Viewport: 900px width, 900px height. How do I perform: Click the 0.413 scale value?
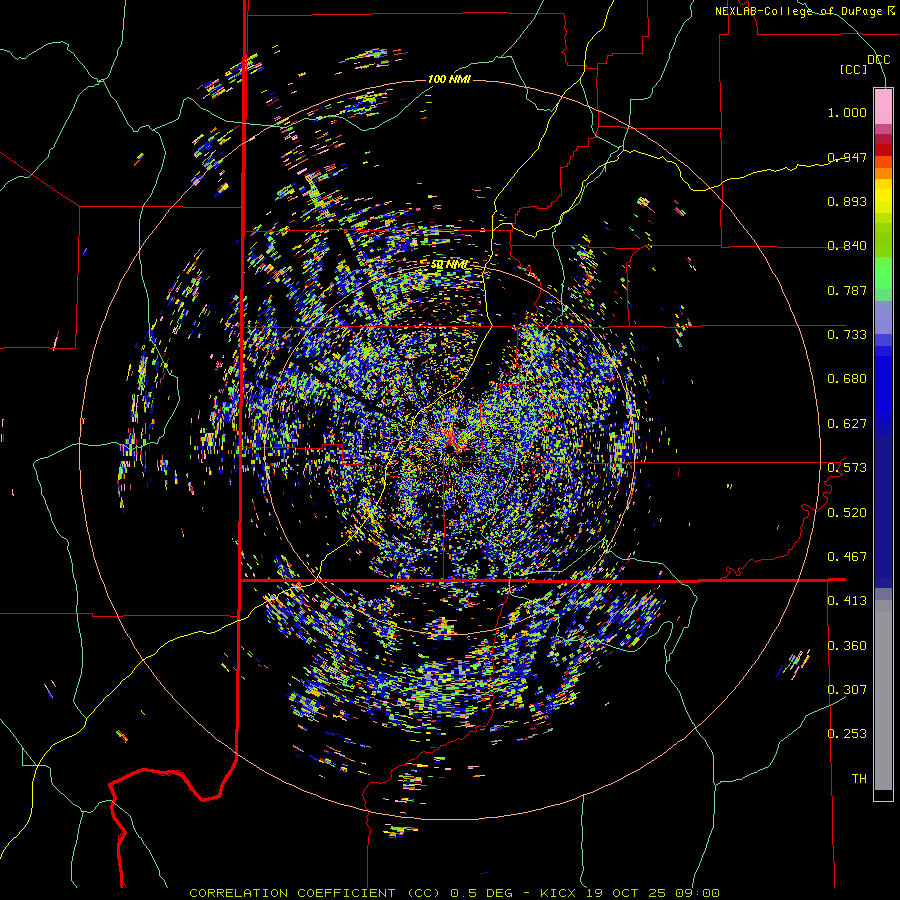click(847, 601)
